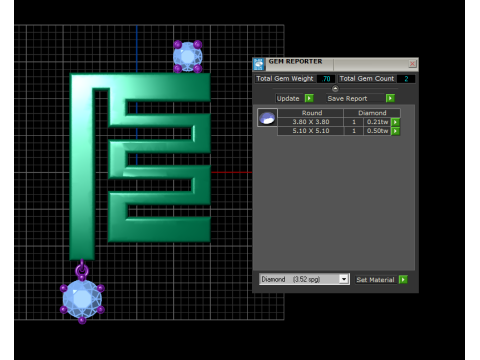
Task: Close the Gem Reporter panel
Action: (412, 63)
